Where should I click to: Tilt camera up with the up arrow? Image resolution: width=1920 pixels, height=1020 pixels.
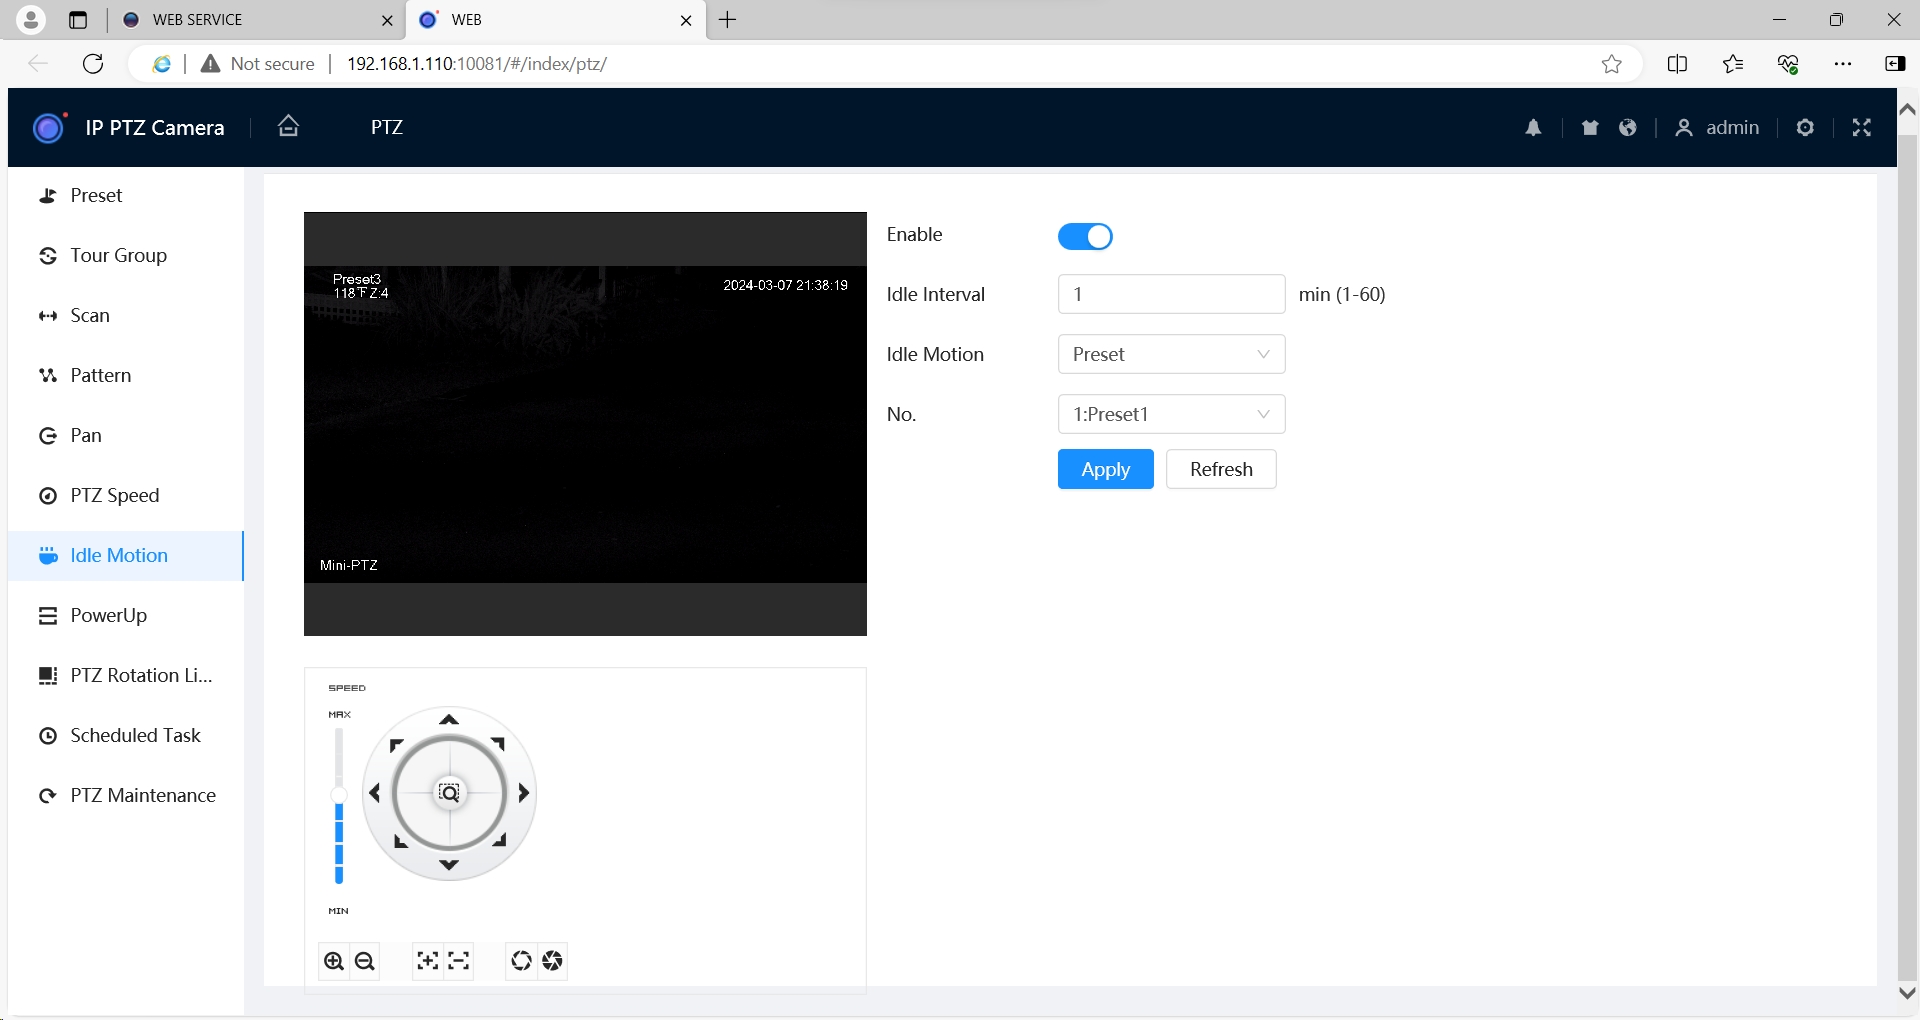pyautogui.click(x=449, y=720)
